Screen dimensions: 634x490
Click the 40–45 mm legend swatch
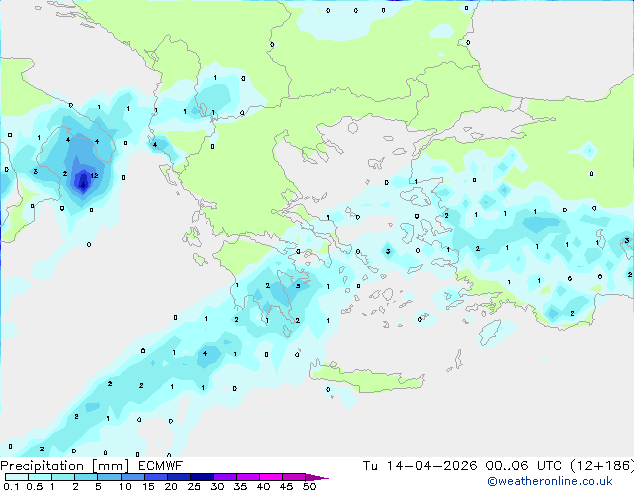[x=271, y=477]
